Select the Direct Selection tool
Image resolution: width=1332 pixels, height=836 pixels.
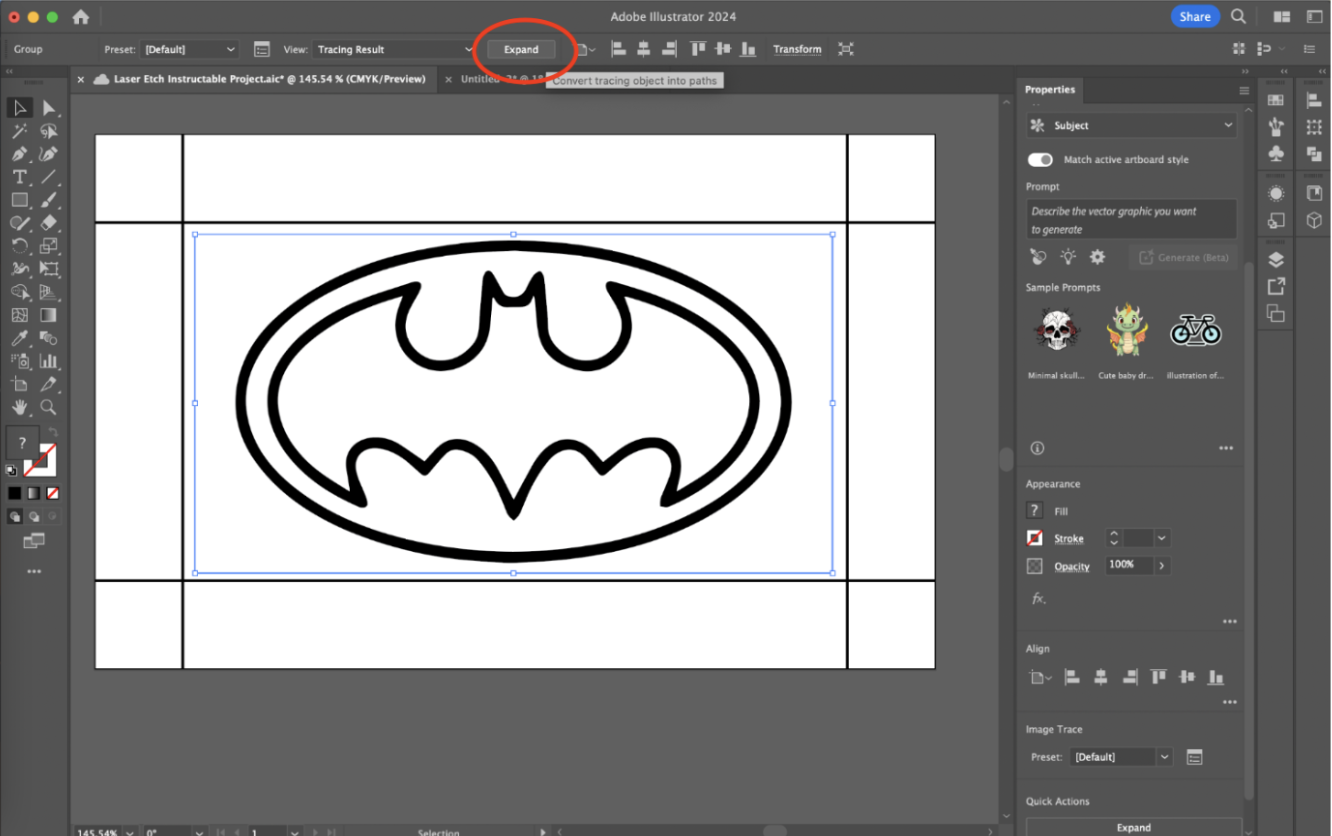[48, 108]
